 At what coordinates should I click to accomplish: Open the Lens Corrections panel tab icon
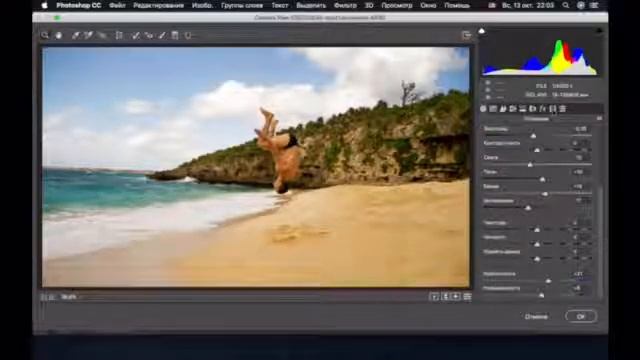pyautogui.click(x=532, y=109)
